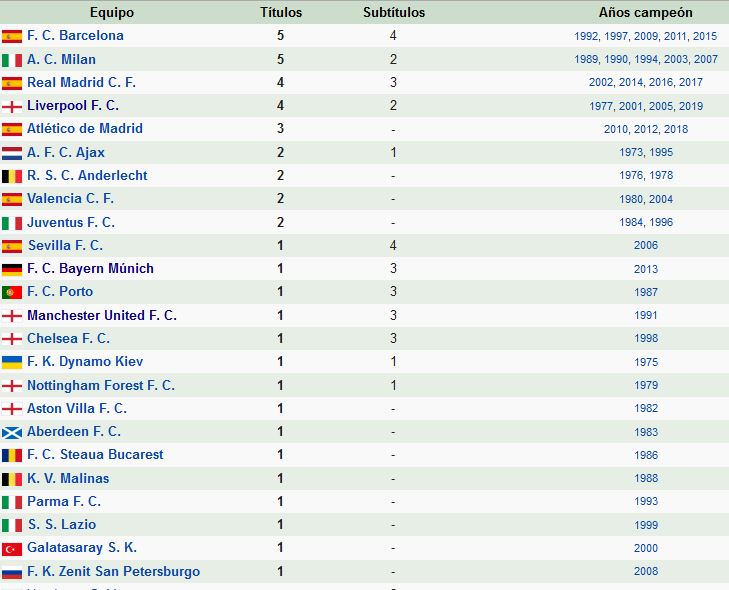
Task: Open the F. C. Barcelona team link
Action: [75, 35]
